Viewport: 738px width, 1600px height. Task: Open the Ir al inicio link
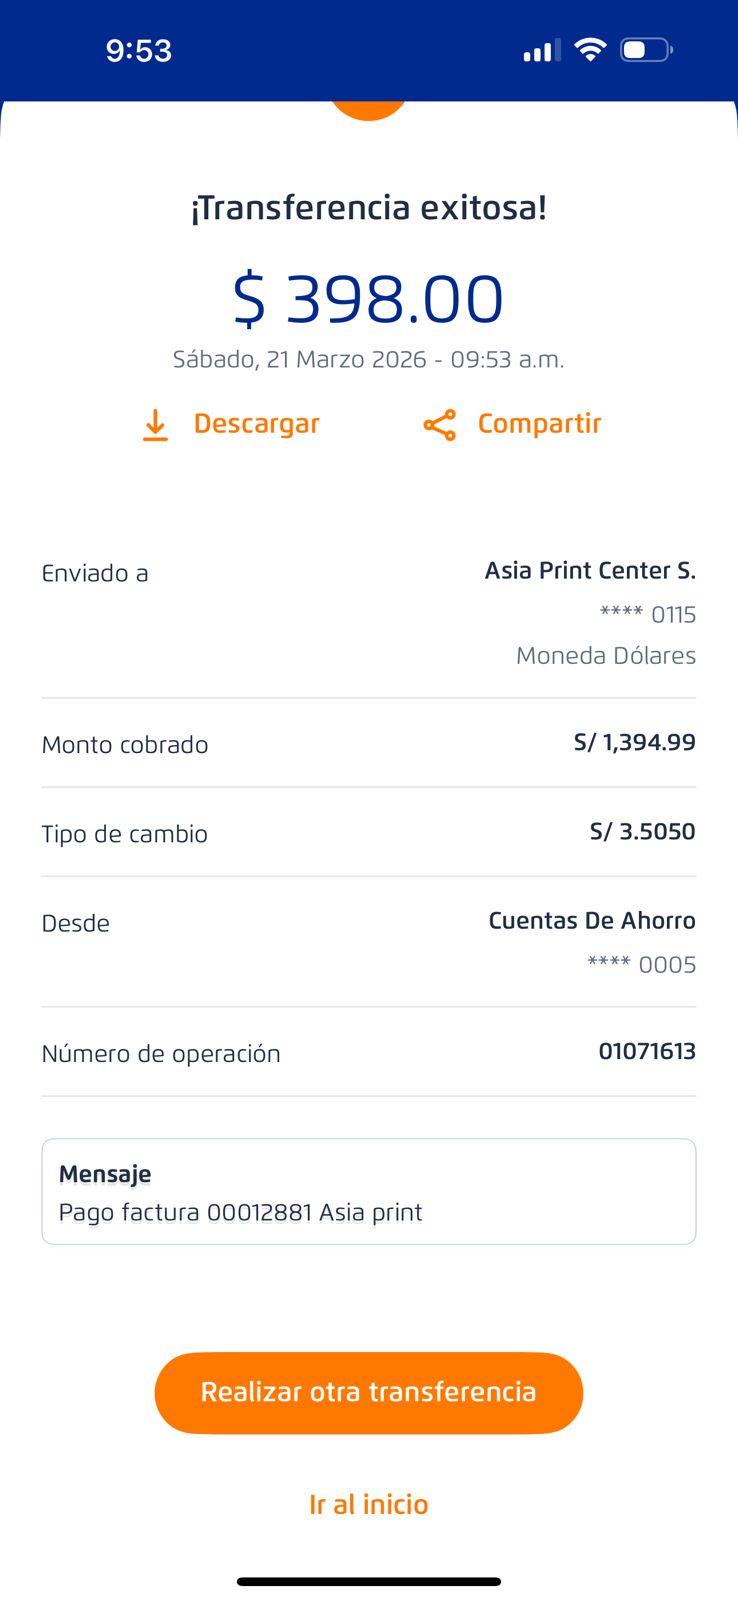click(369, 1504)
